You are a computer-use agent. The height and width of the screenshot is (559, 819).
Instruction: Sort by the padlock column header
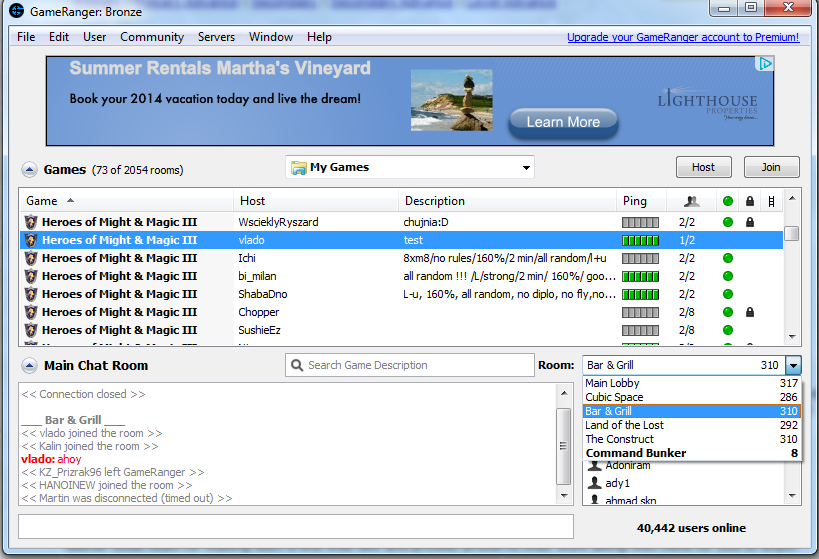coord(750,201)
